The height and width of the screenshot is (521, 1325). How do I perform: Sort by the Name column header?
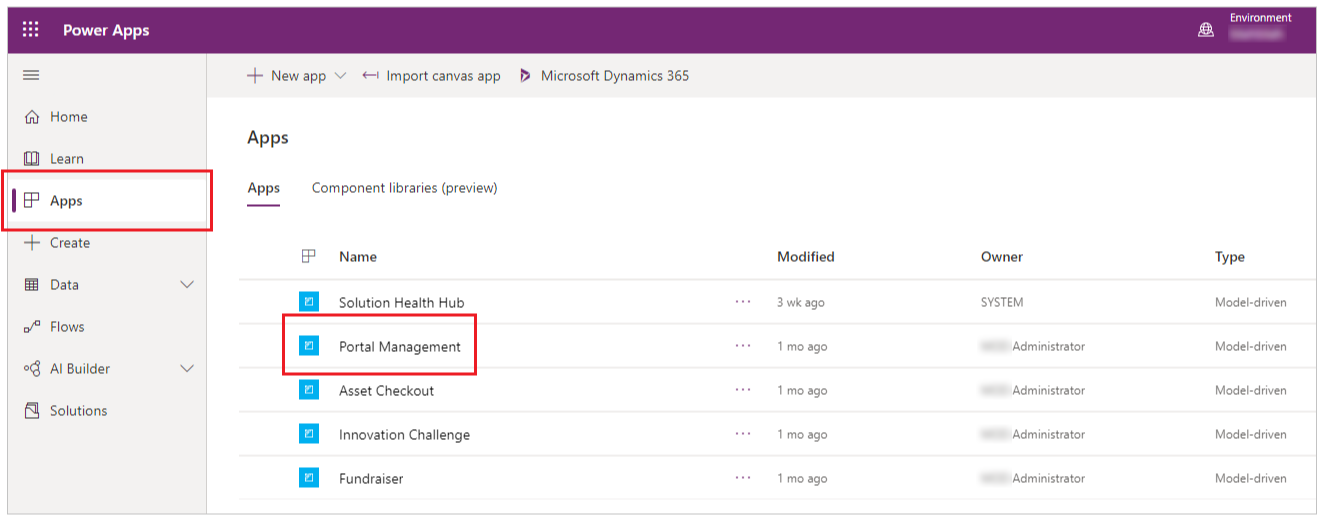point(358,257)
